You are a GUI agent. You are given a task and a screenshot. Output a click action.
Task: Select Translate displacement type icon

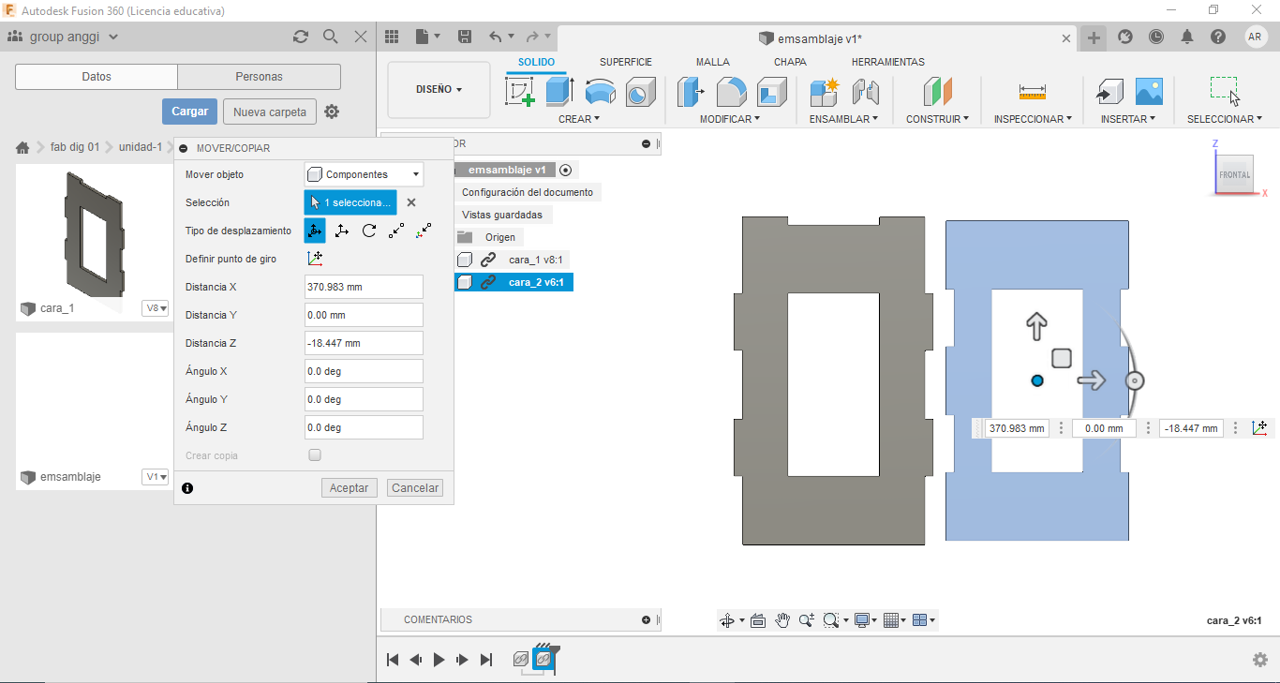[342, 230]
